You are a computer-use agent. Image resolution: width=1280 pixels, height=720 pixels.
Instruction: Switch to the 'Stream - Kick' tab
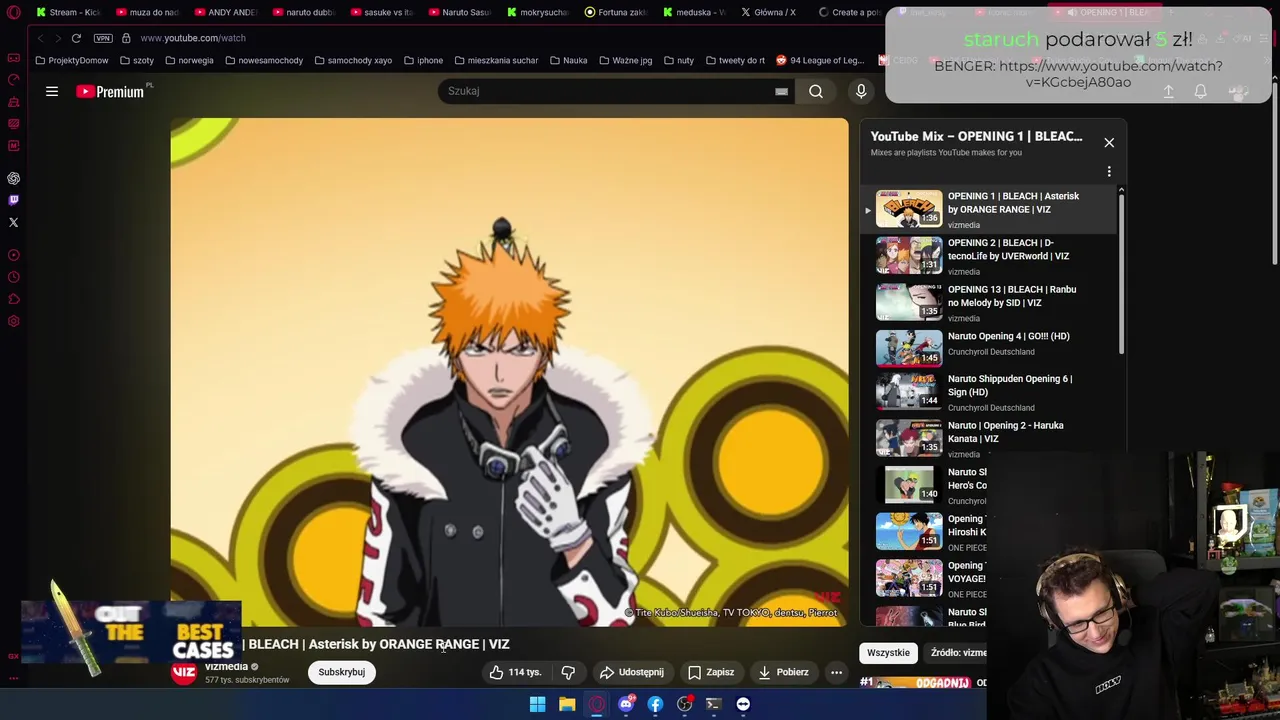coord(68,12)
